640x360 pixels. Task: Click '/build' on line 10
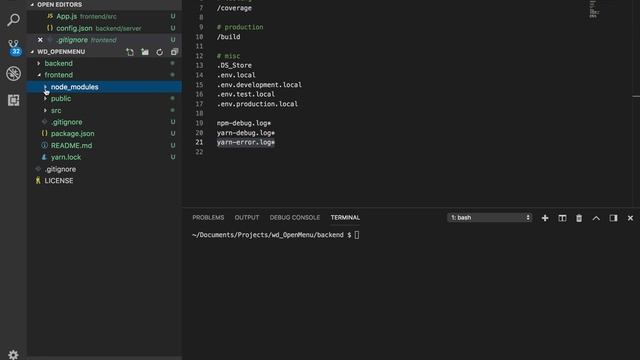(228, 37)
